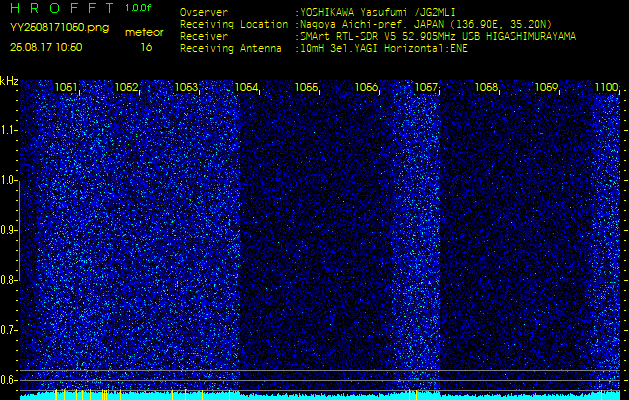Click time marker 1058
The height and width of the screenshot is (400, 629).
pos(487,87)
